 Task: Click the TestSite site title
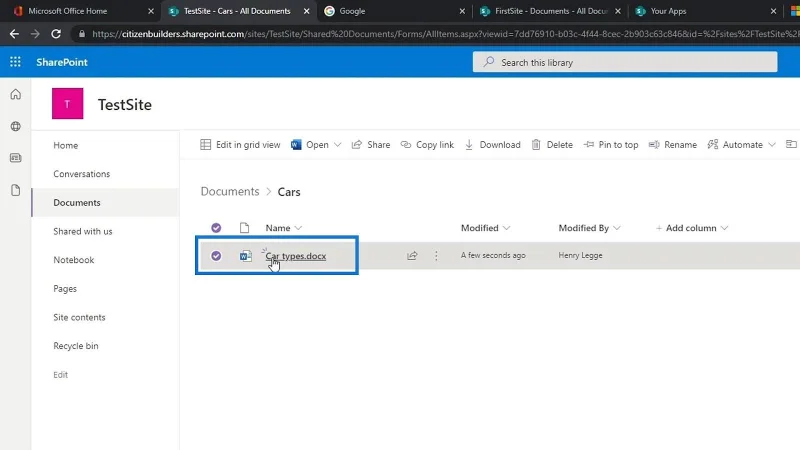point(125,104)
